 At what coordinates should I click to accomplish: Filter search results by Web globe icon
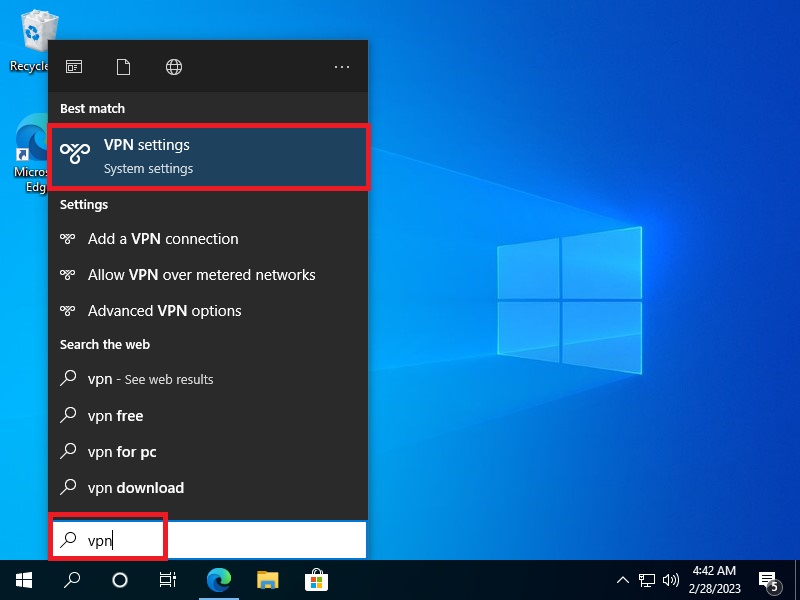pyautogui.click(x=174, y=67)
